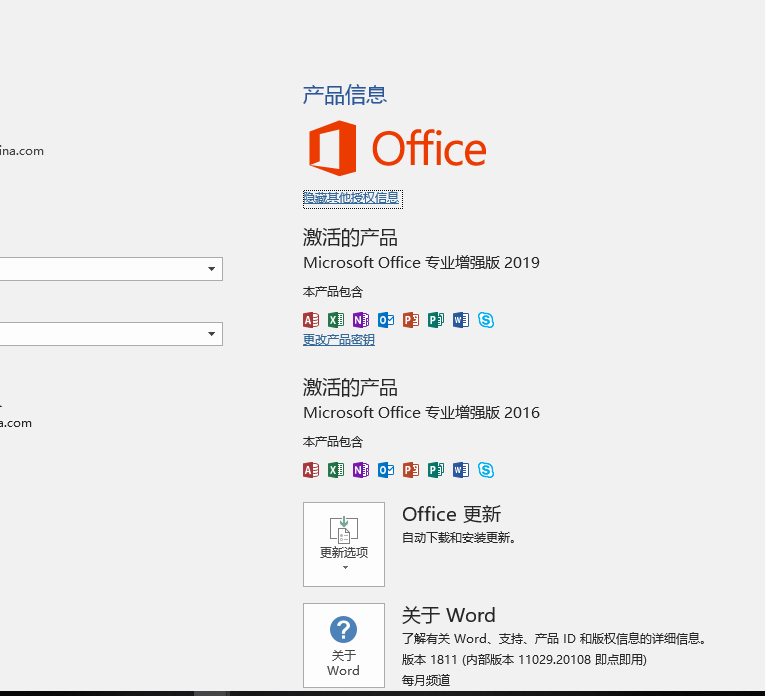The image size is (765, 696).
Task: Click 本产品包含 label under Office 2016
Action: click(333, 442)
